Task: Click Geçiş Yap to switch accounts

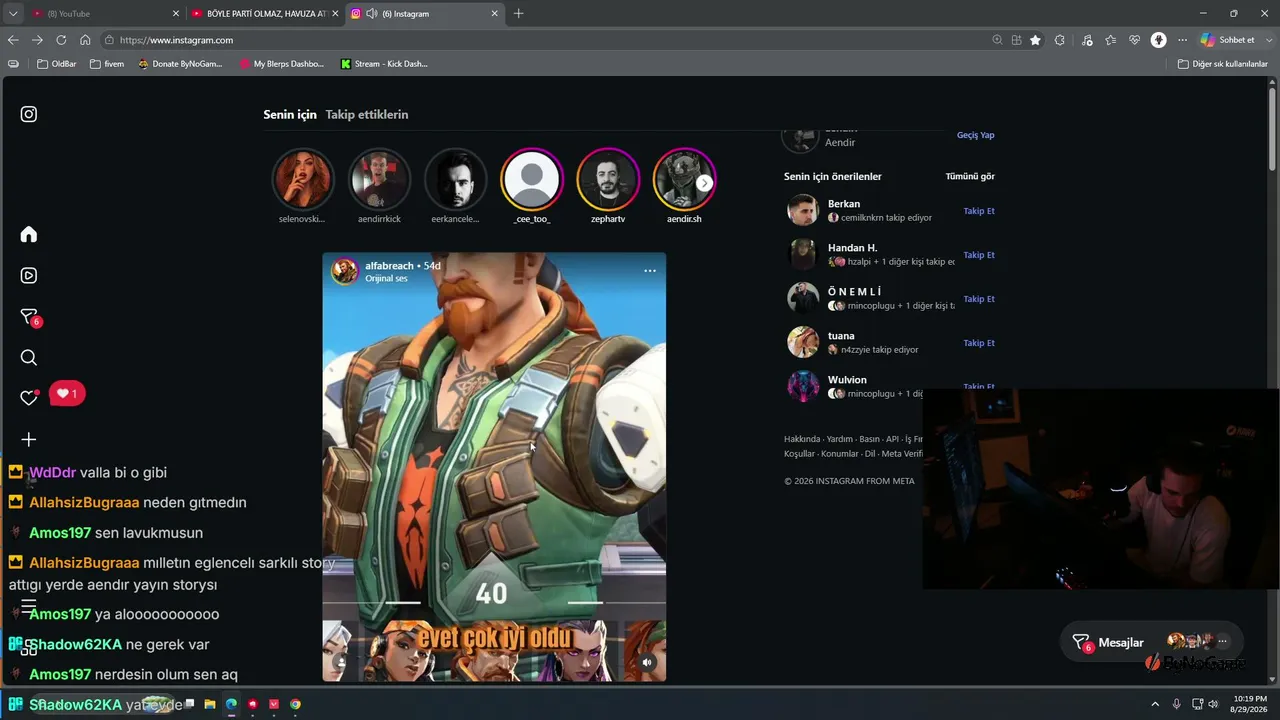Action: [976, 135]
